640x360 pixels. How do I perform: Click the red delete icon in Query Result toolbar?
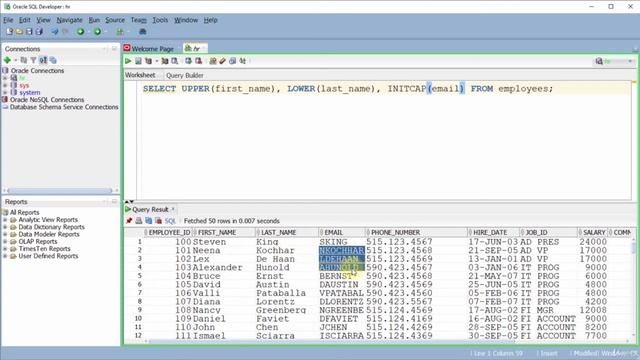pyautogui.click(x=158, y=221)
